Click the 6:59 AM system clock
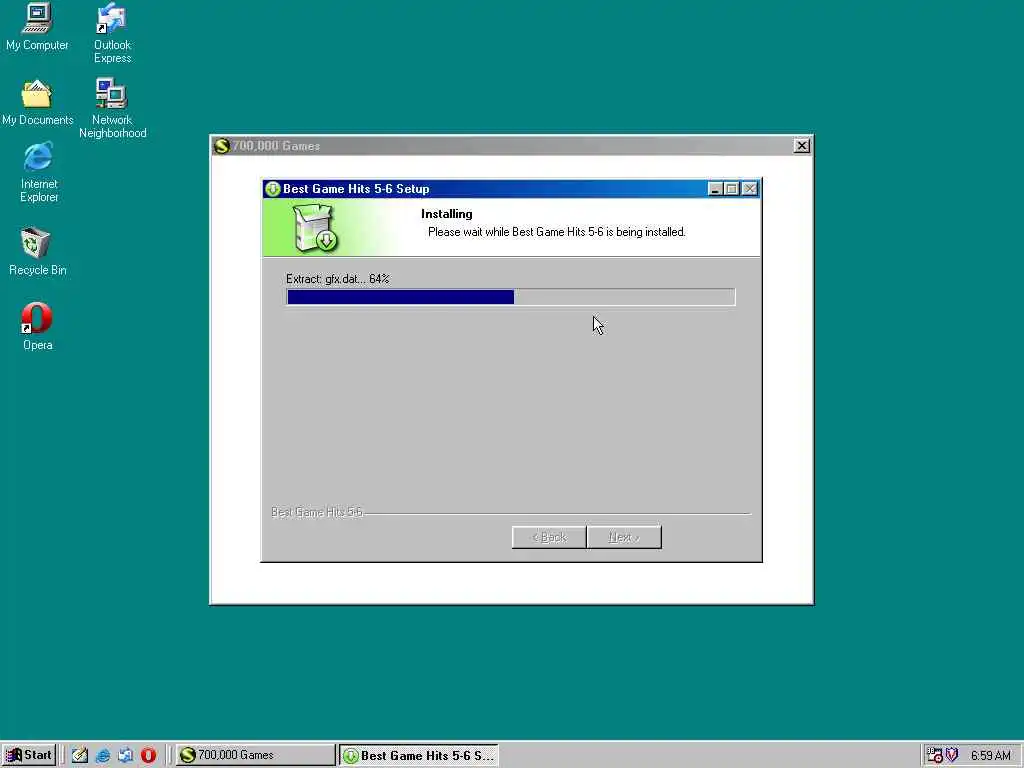 [x=991, y=756]
